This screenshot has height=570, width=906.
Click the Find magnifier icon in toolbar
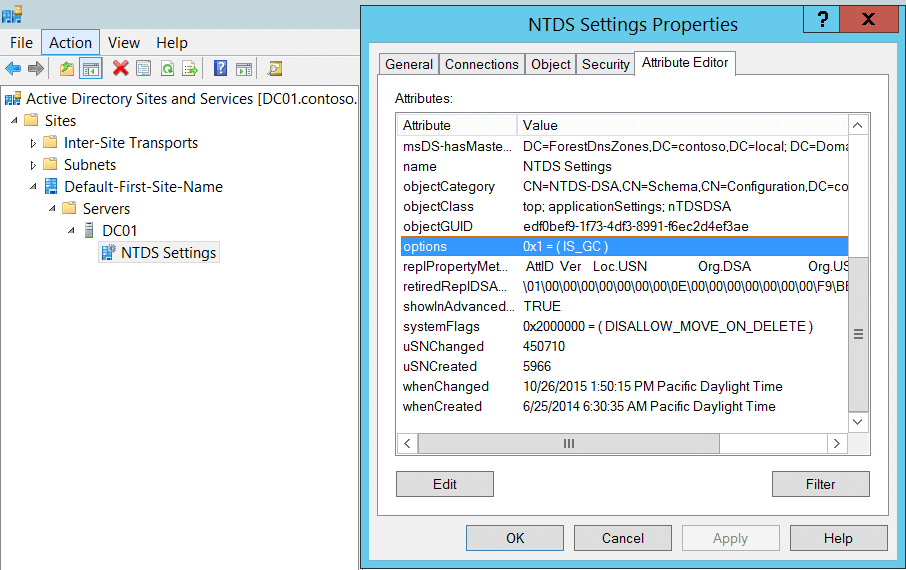point(275,68)
